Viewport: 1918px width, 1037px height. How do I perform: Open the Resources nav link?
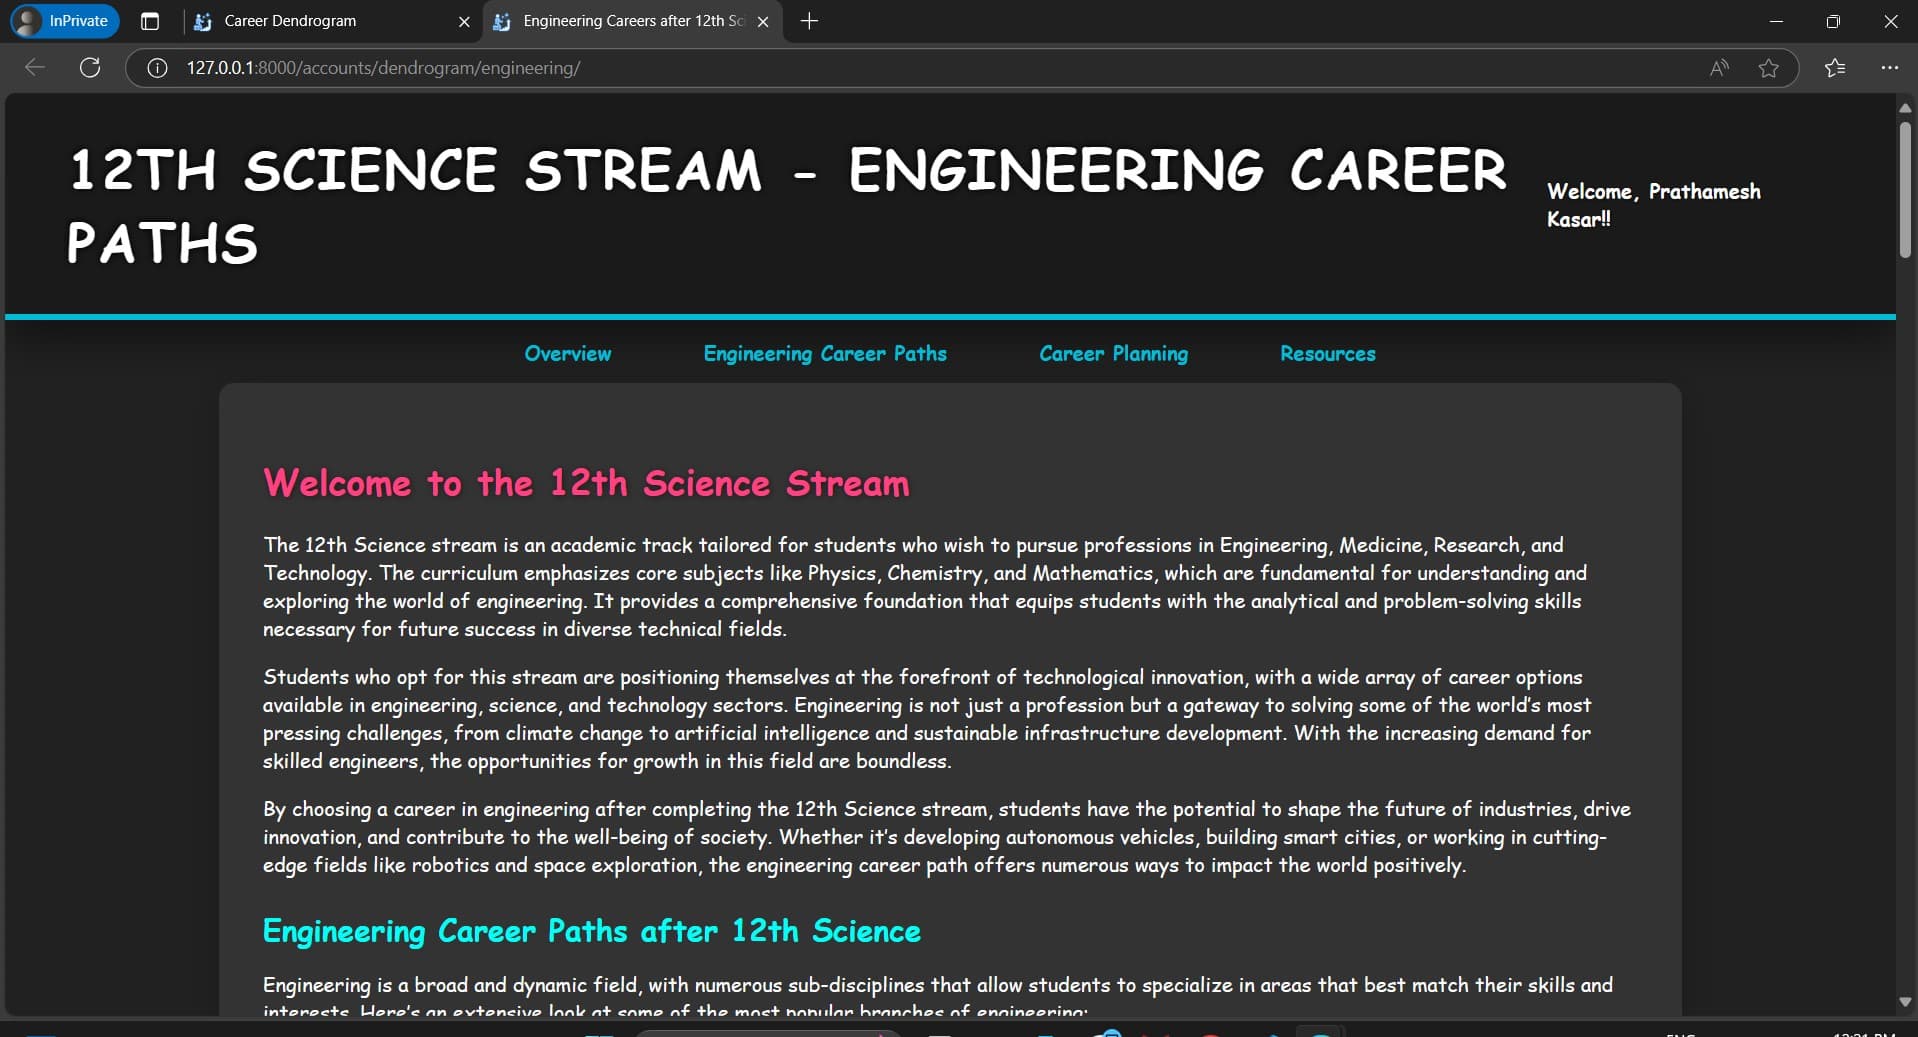(1328, 354)
